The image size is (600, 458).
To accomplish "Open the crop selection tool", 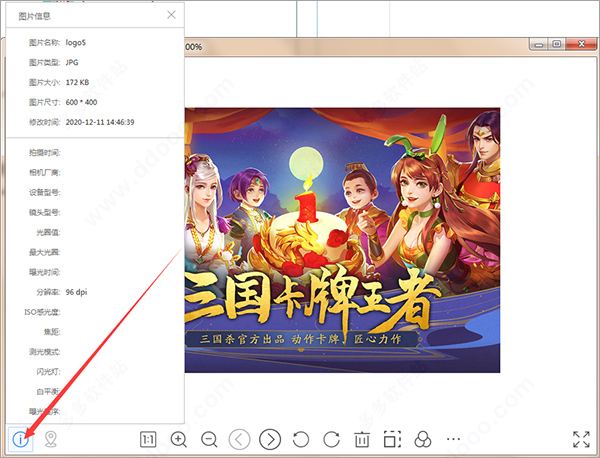I will click(392, 439).
